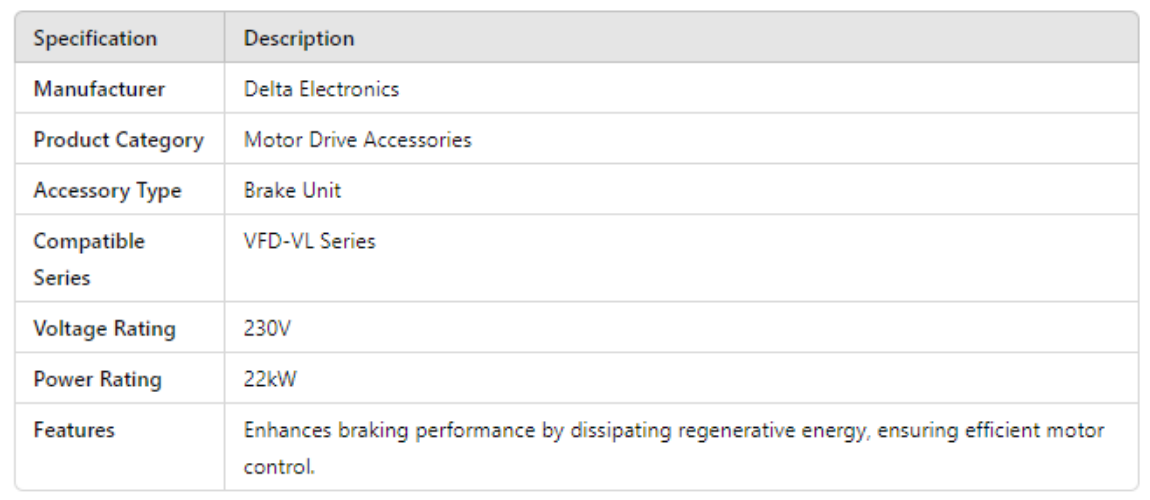Screen dimensions: 1150x500
Task: Select the Product Category label
Action: coord(118,140)
